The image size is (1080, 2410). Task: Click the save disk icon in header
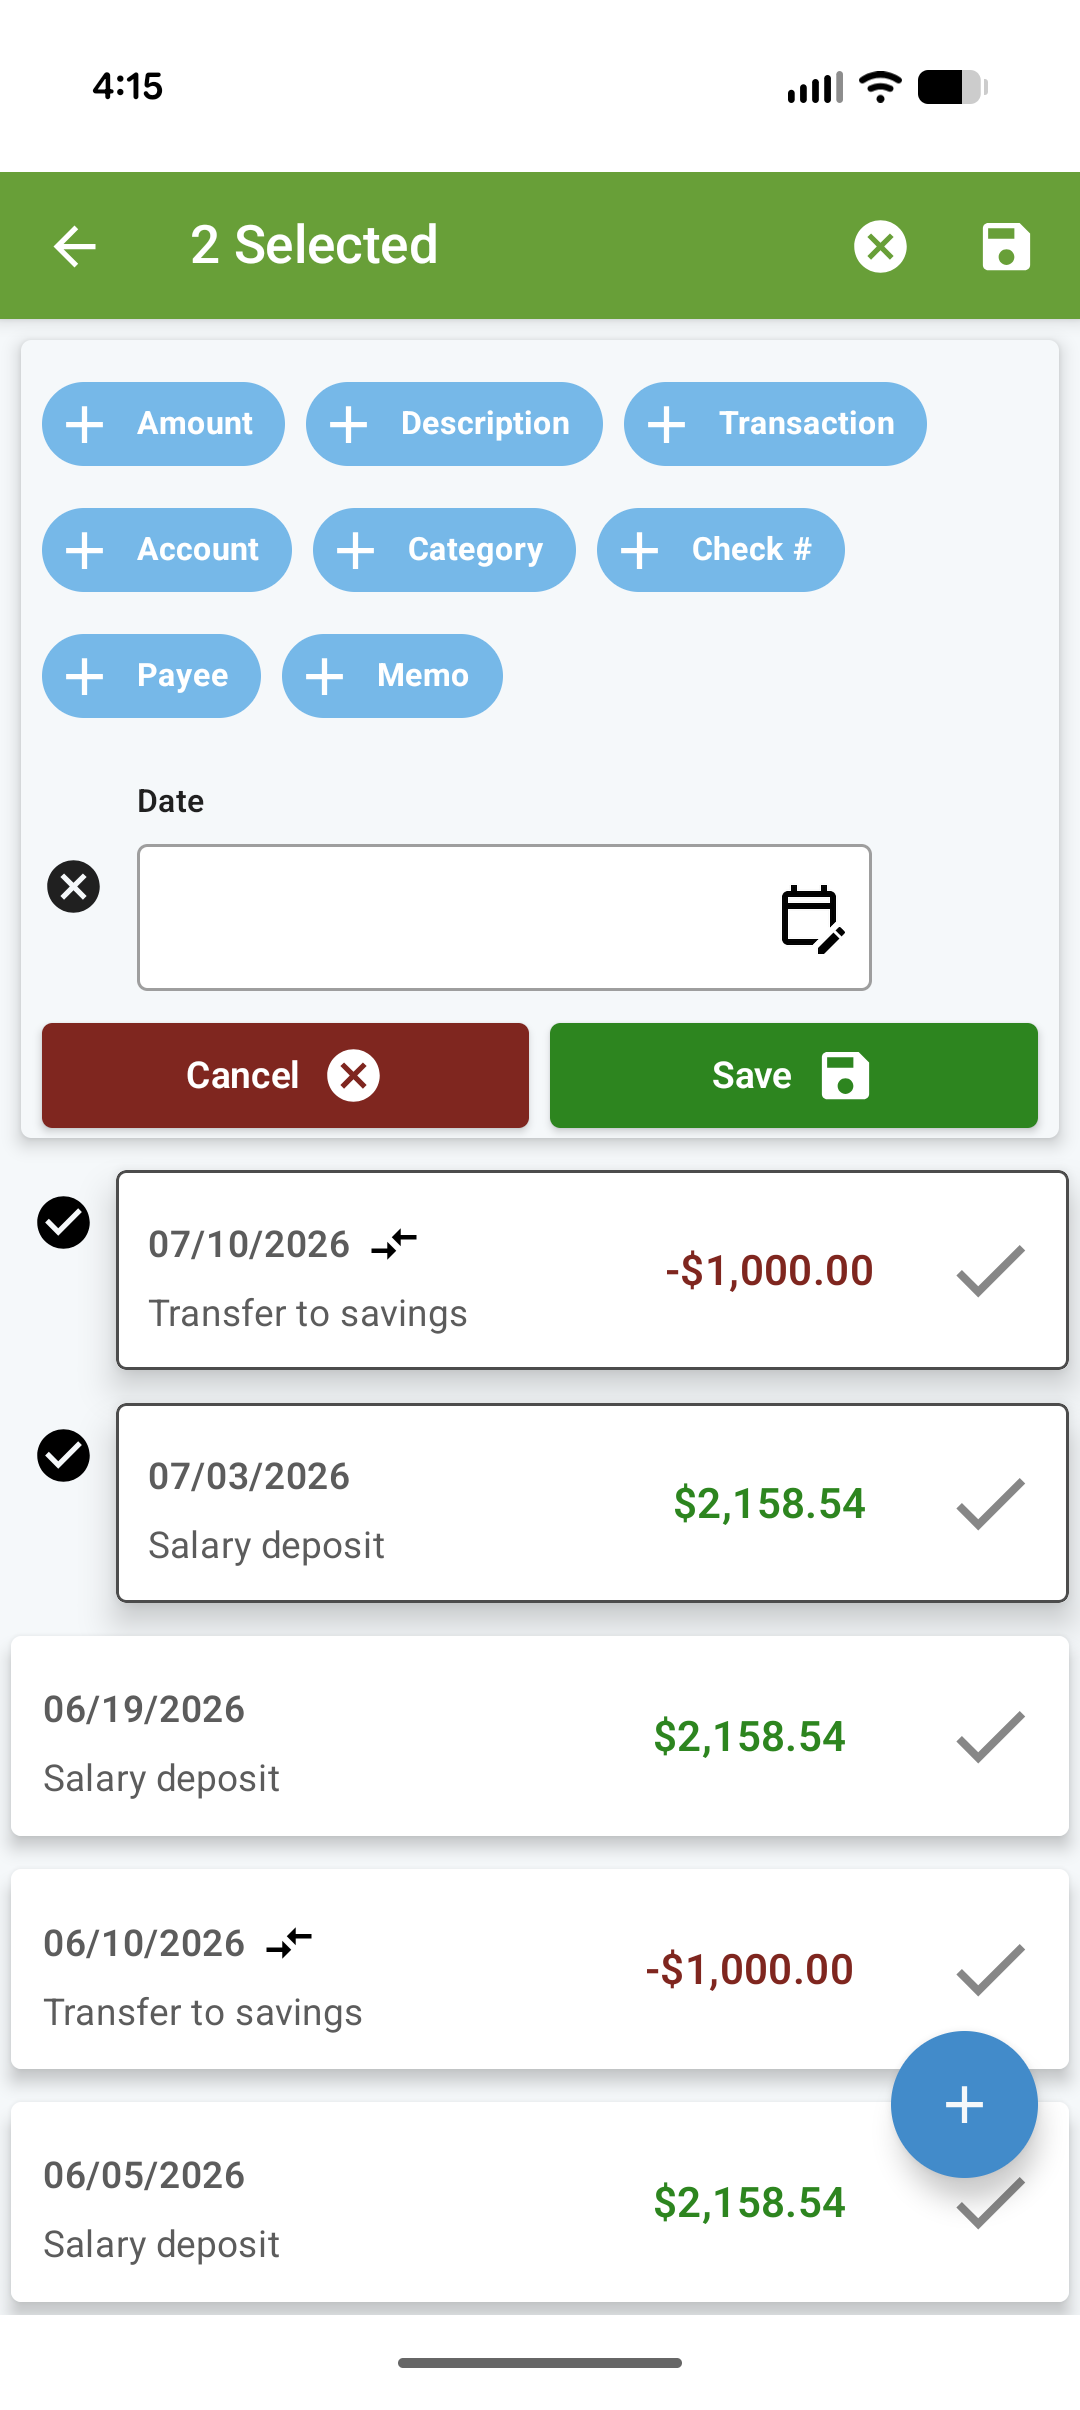click(x=1005, y=246)
